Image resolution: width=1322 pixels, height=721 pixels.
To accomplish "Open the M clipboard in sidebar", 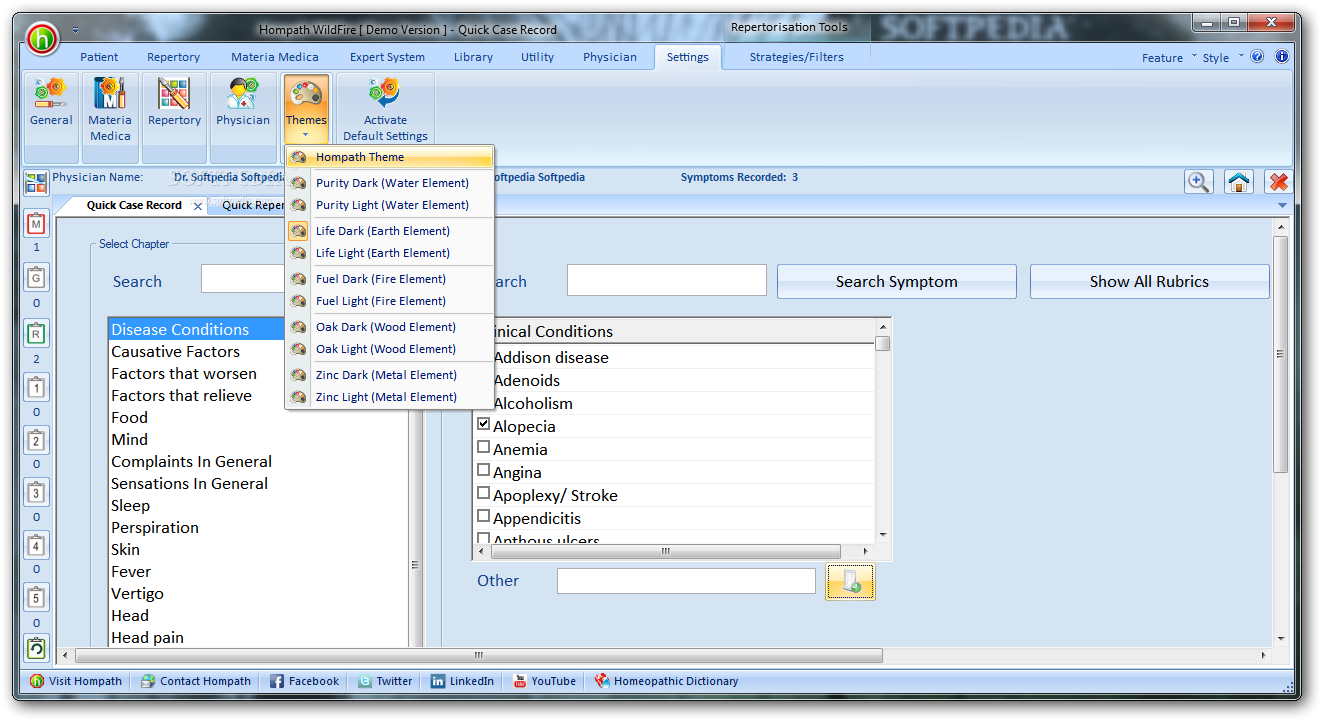I will pyautogui.click(x=36, y=224).
